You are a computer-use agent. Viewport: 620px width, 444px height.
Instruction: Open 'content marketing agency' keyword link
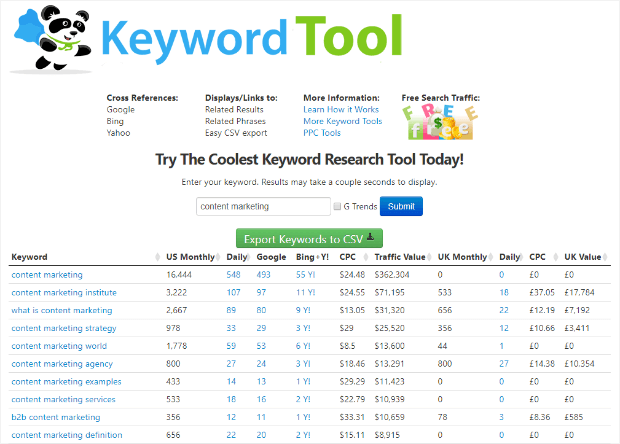62,364
